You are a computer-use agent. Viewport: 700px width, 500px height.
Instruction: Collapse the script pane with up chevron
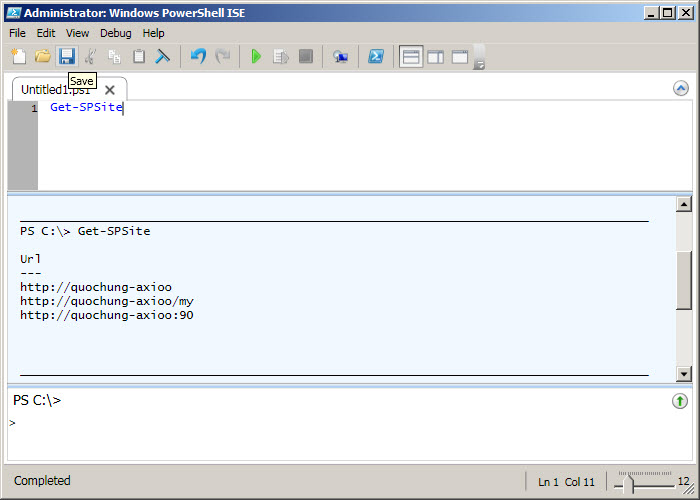click(x=681, y=88)
